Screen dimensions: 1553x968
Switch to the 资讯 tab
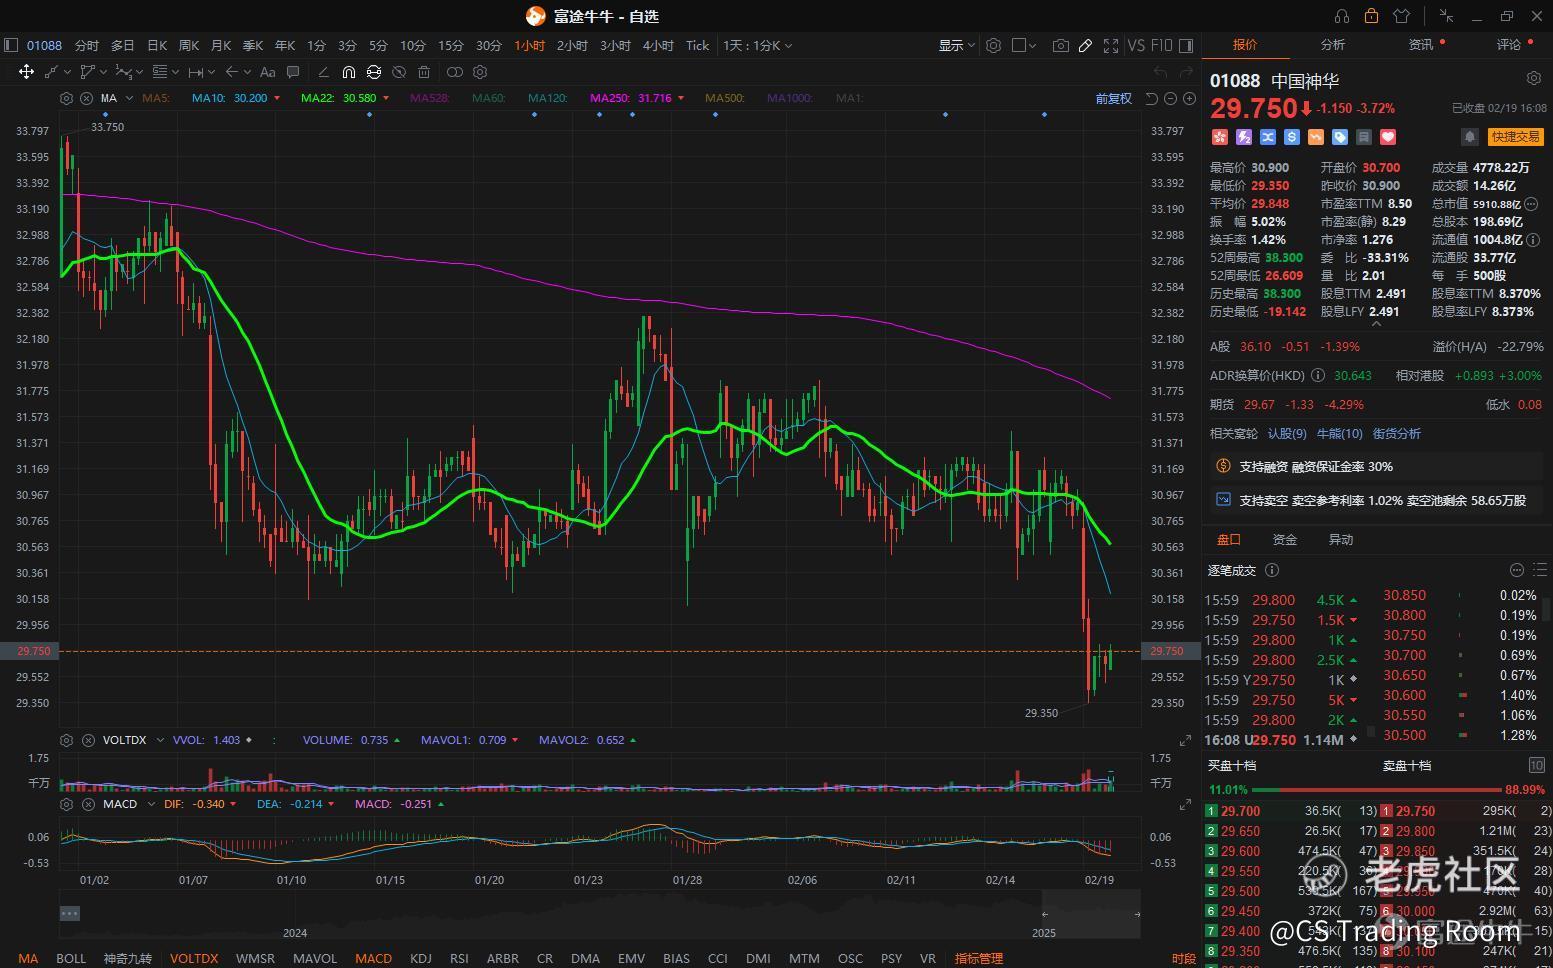pos(1421,45)
